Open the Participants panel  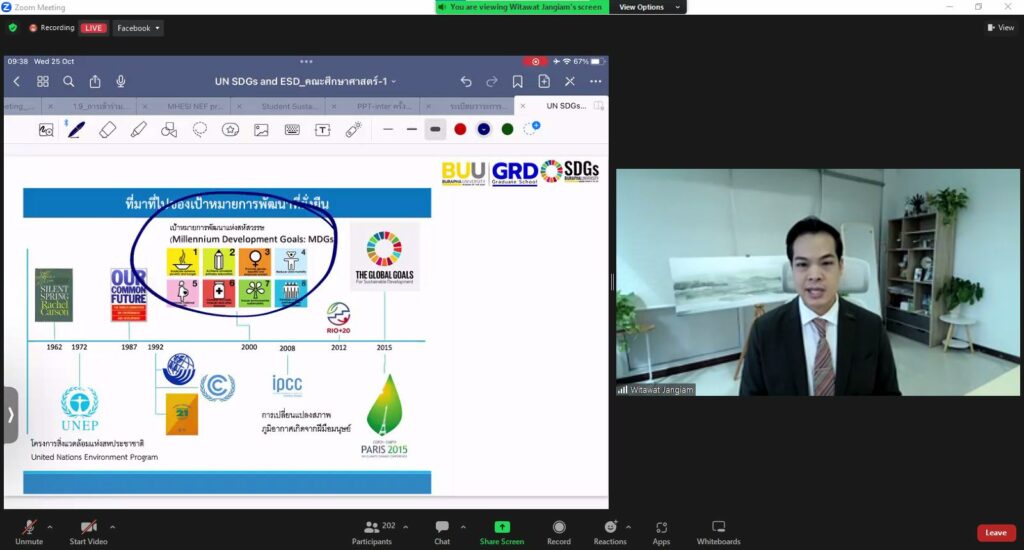(372, 530)
